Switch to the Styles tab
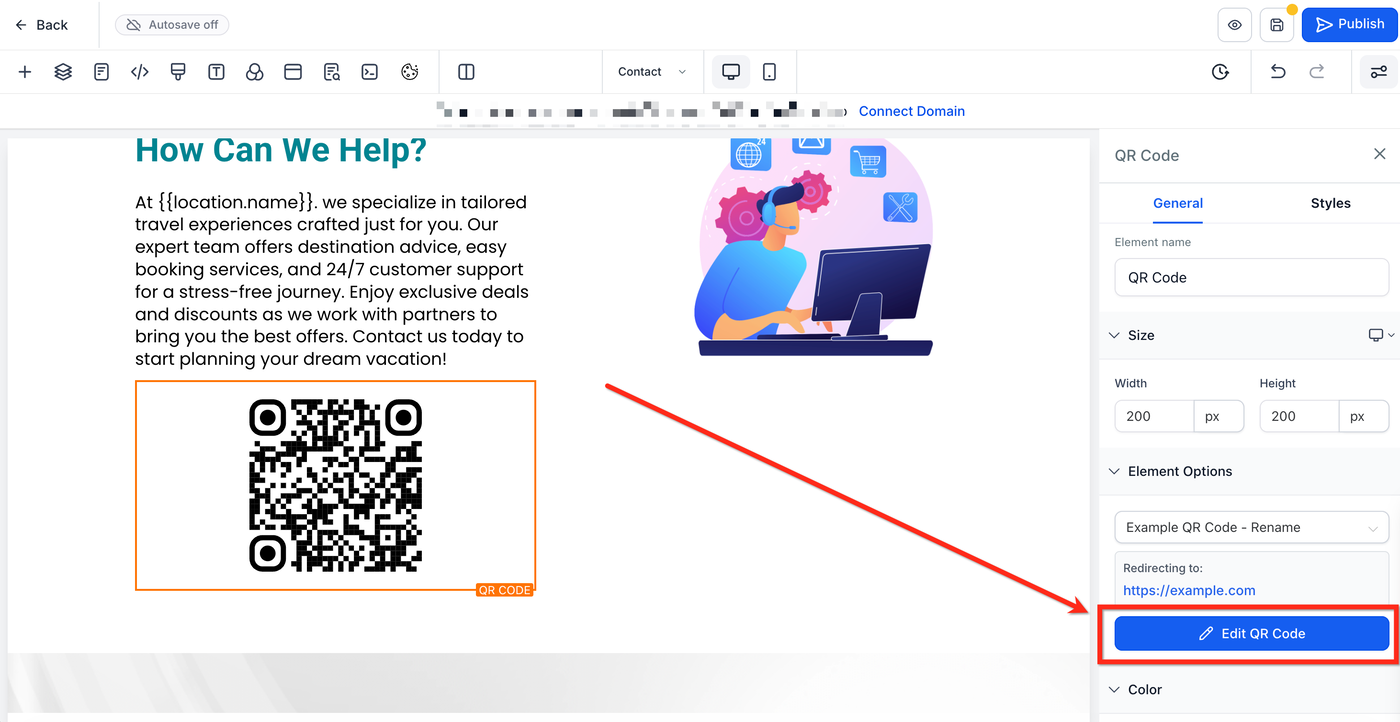 click(x=1330, y=203)
